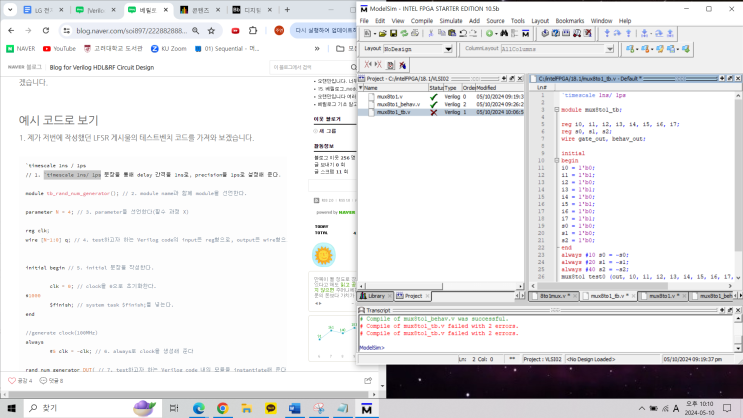Click the YouTube bookmark link
This screenshot has height=418, width=743.
point(58,48)
